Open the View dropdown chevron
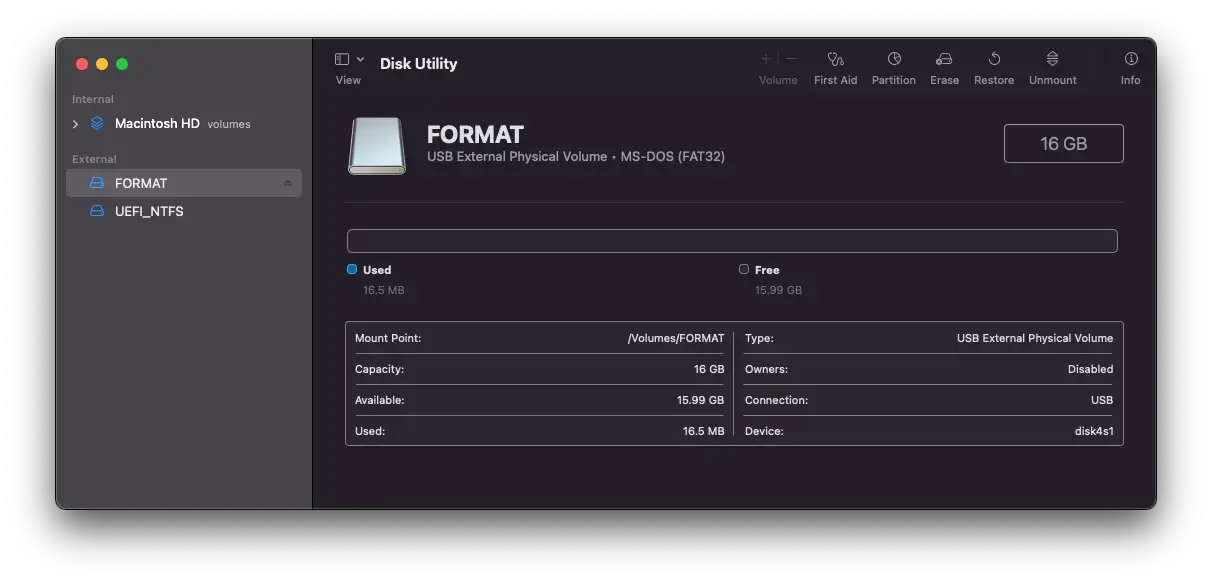This screenshot has height=583, width=1212. point(360,59)
